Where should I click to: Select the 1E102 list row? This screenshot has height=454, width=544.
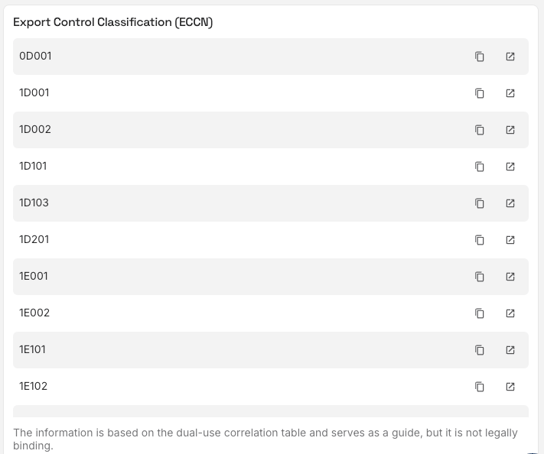[271, 387]
